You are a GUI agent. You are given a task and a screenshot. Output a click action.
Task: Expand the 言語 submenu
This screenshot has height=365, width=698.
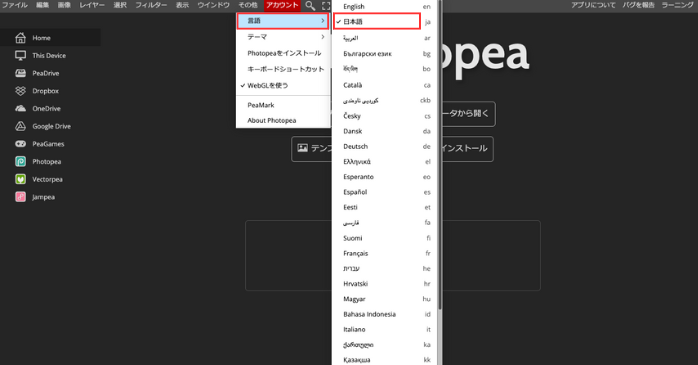click(x=283, y=21)
